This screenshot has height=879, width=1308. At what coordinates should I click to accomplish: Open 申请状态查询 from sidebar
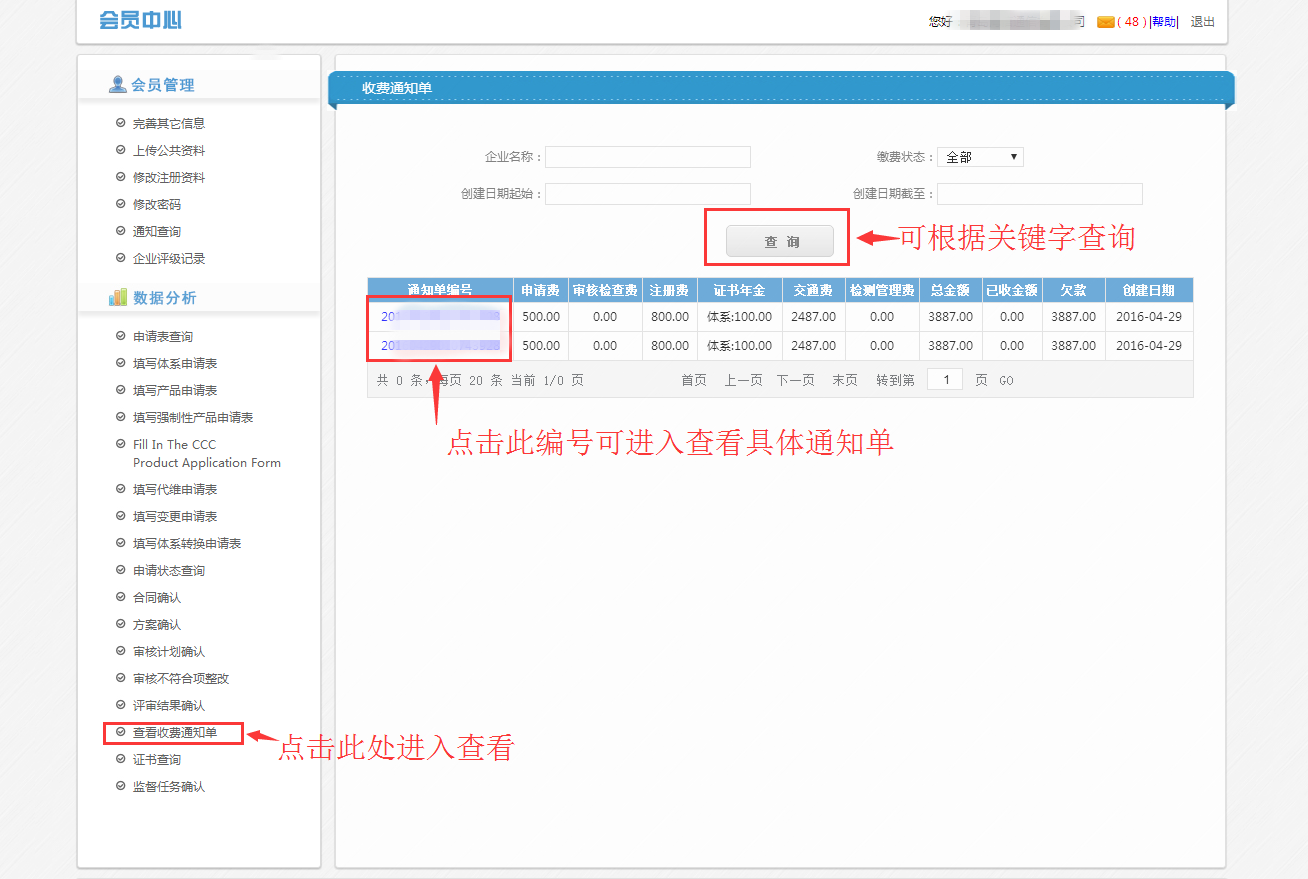(x=169, y=571)
